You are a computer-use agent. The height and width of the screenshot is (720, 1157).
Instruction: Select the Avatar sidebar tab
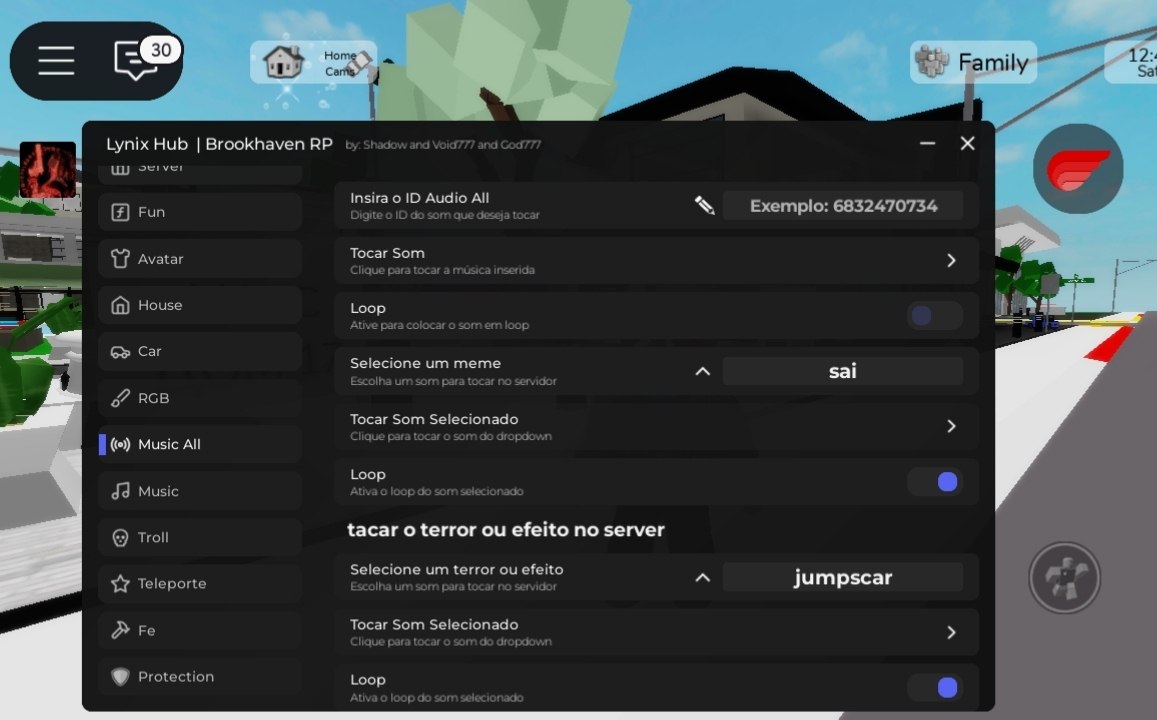point(200,259)
